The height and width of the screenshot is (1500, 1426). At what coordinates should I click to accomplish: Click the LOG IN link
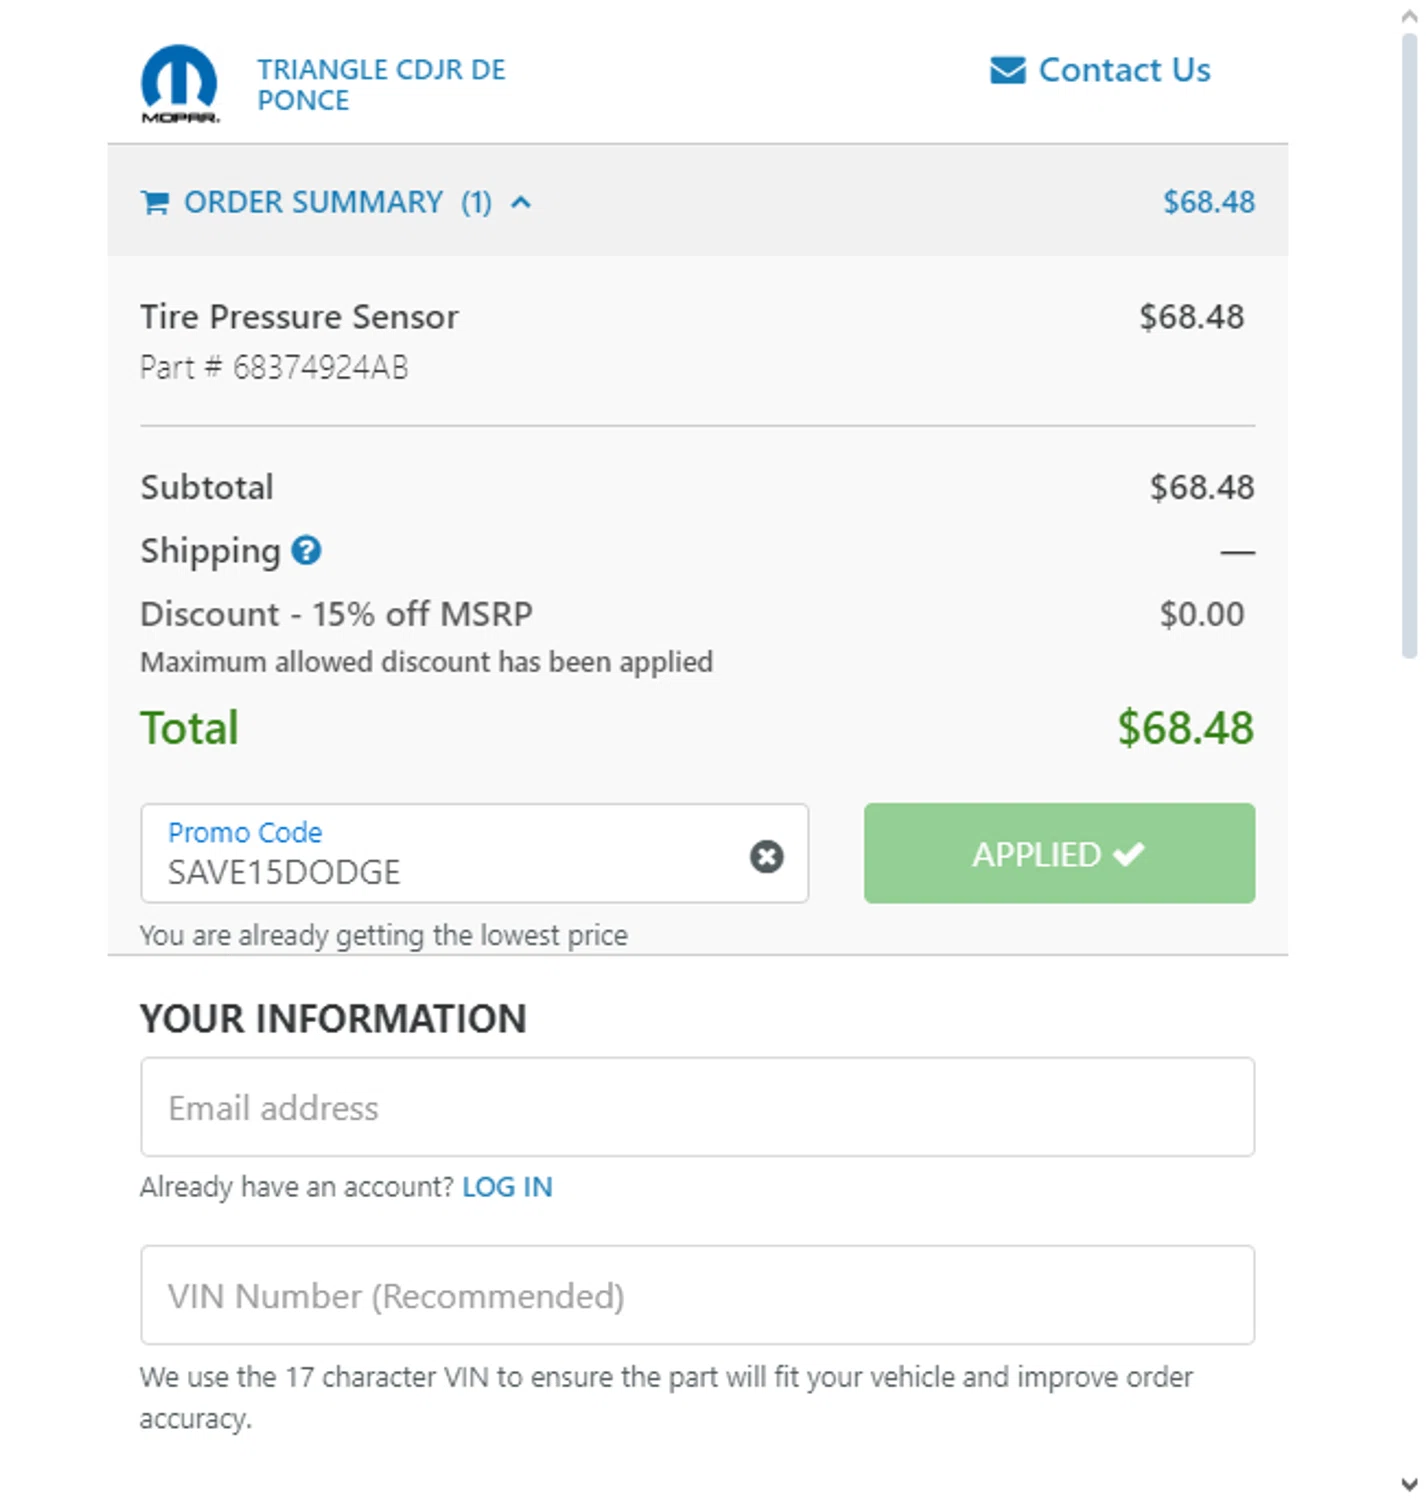[507, 1187]
